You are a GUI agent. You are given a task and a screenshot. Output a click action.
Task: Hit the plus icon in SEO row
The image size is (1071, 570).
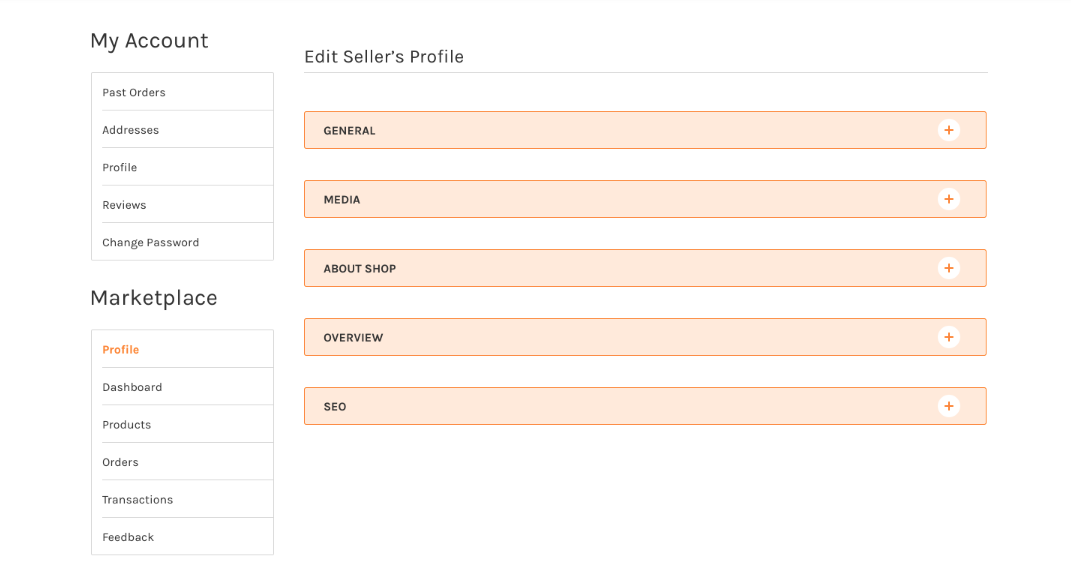click(948, 406)
